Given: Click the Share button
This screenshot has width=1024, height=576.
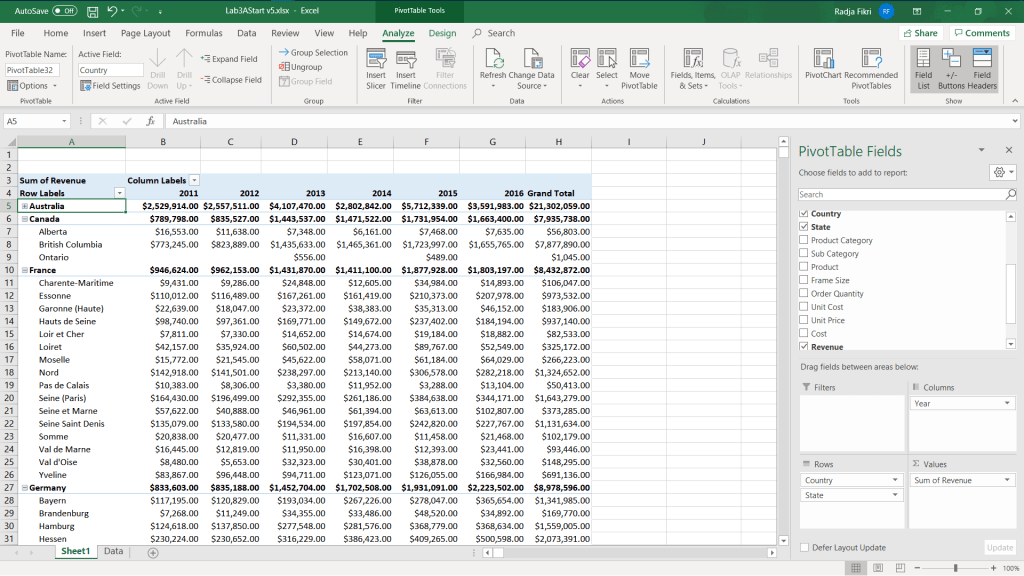Looking at the screenshot, I should point(920,33).
